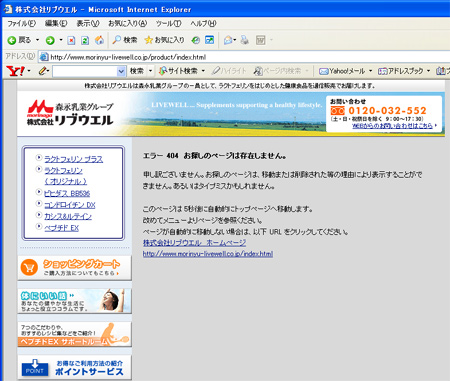Open the ファイル(F) menu

click(21, 24)
